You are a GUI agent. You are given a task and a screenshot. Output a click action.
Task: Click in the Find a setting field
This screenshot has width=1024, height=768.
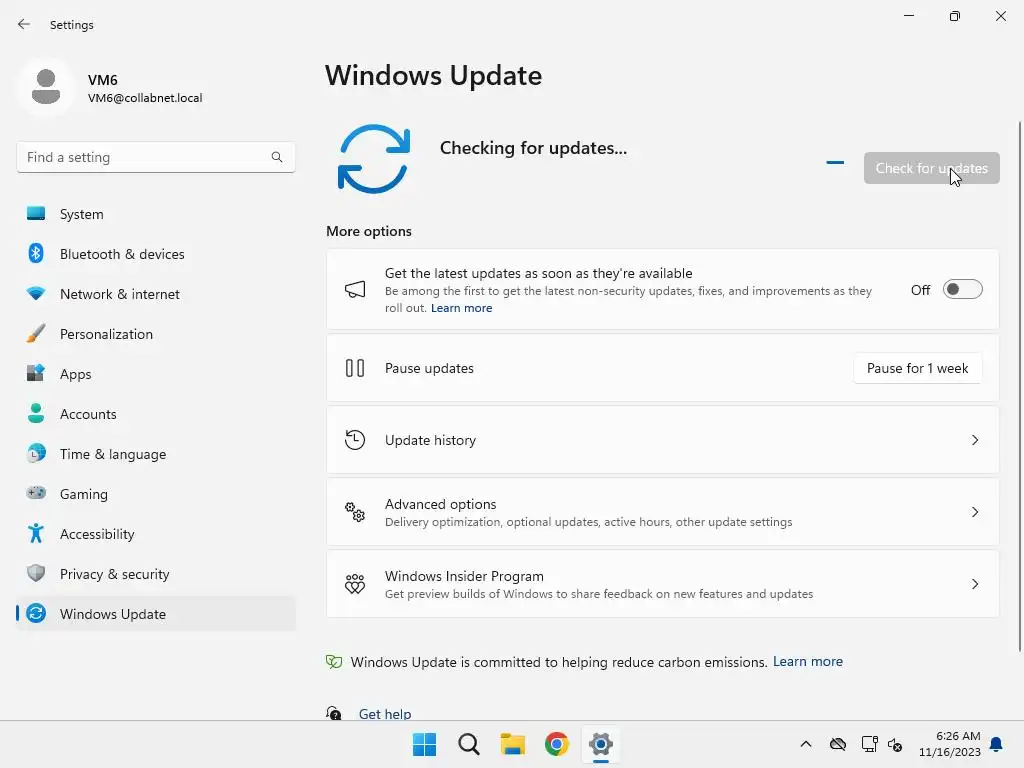click(155, 157)
